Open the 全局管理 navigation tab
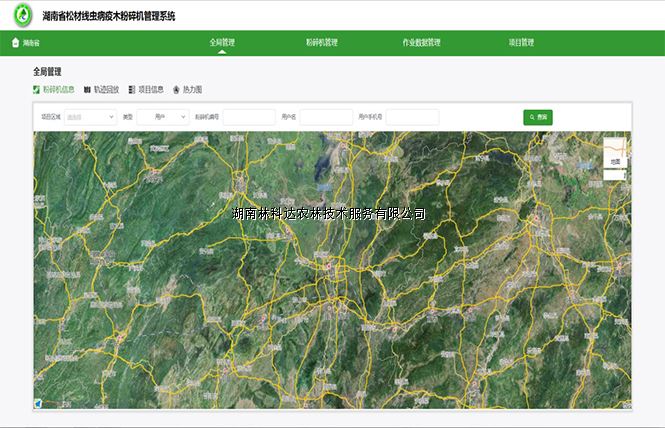Screen dimensions: 665x428 (222, 43)
